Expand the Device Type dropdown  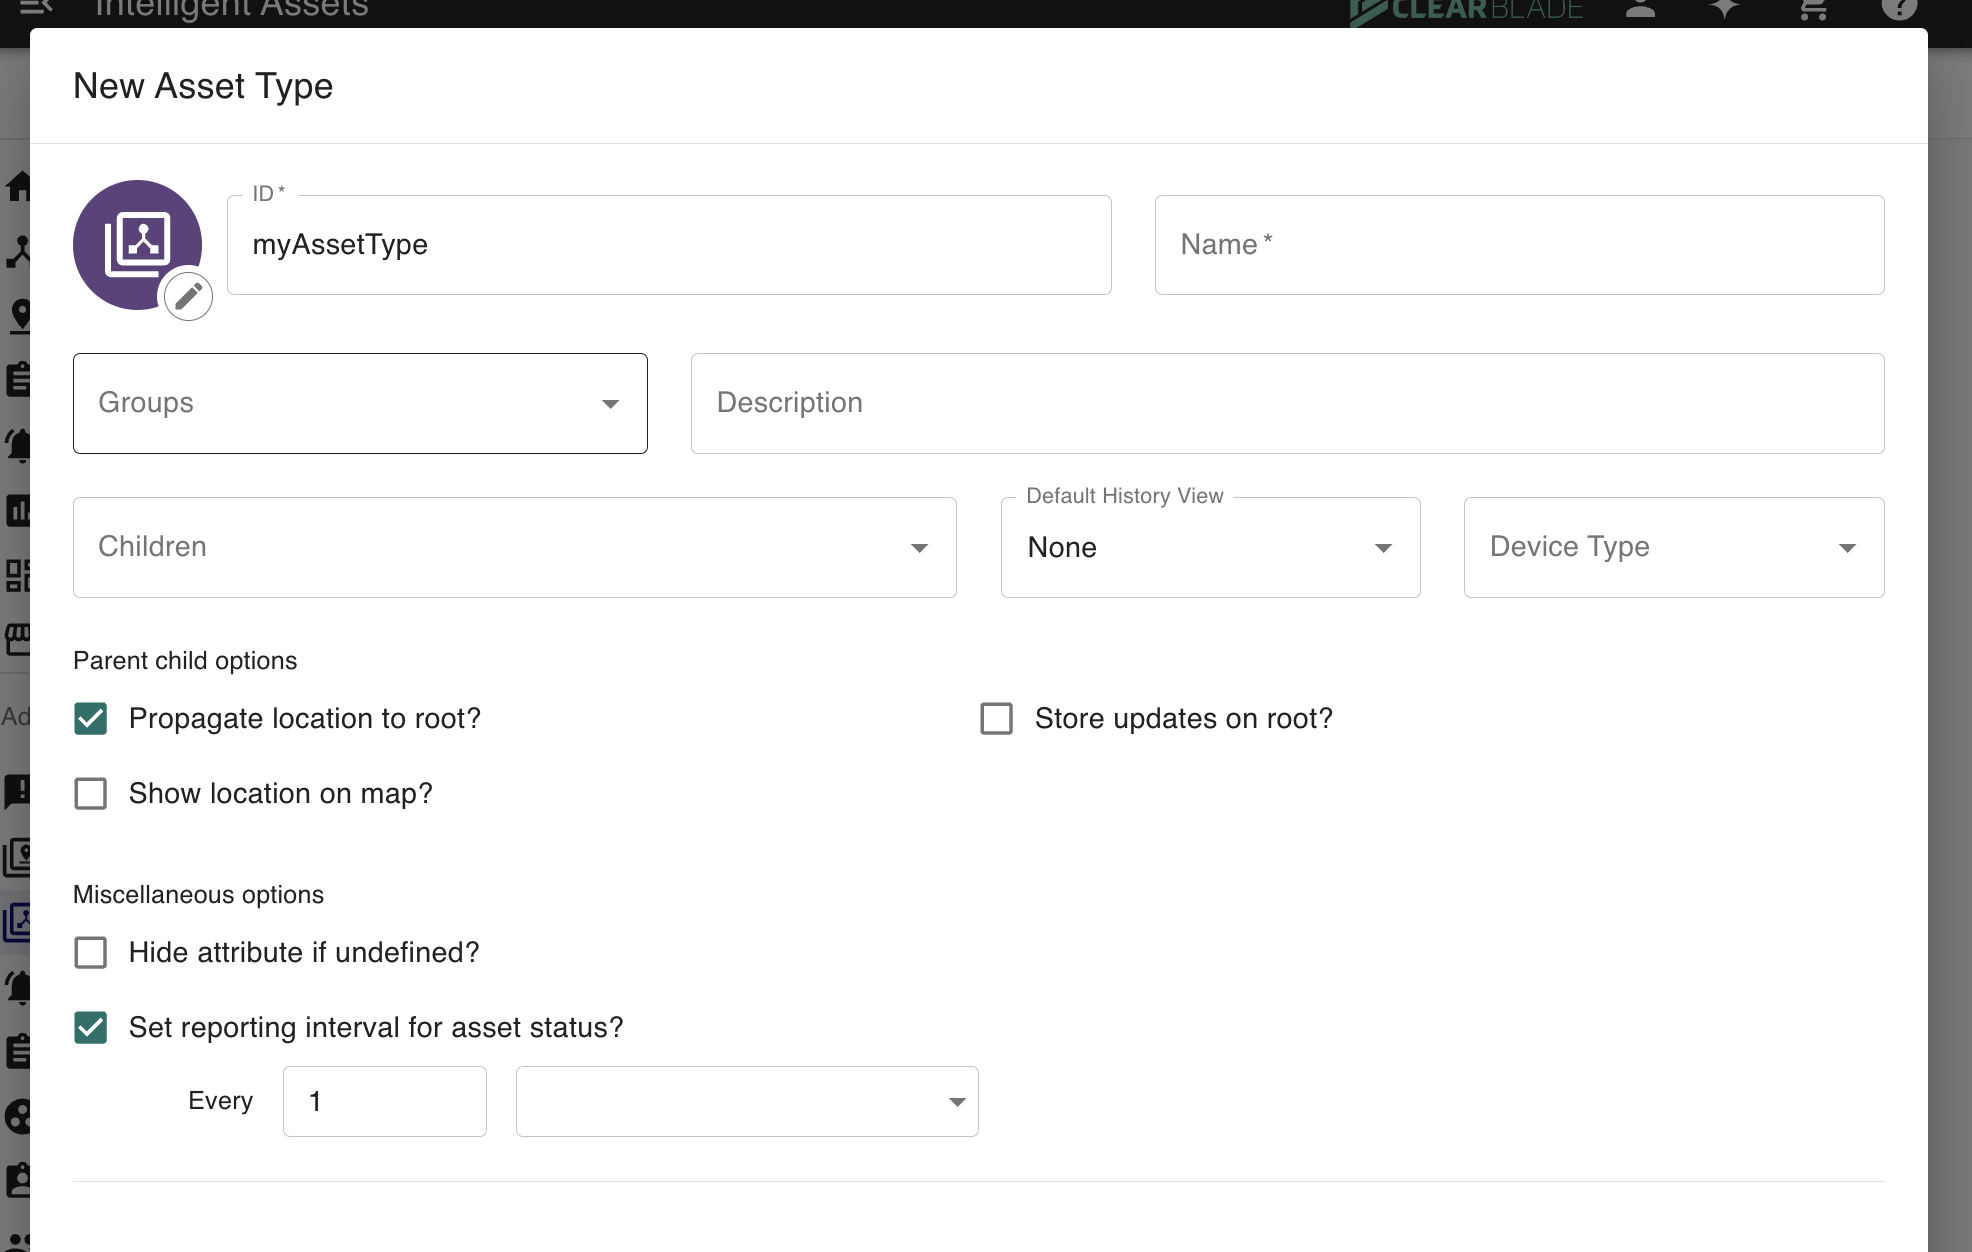click(1673, 547)
